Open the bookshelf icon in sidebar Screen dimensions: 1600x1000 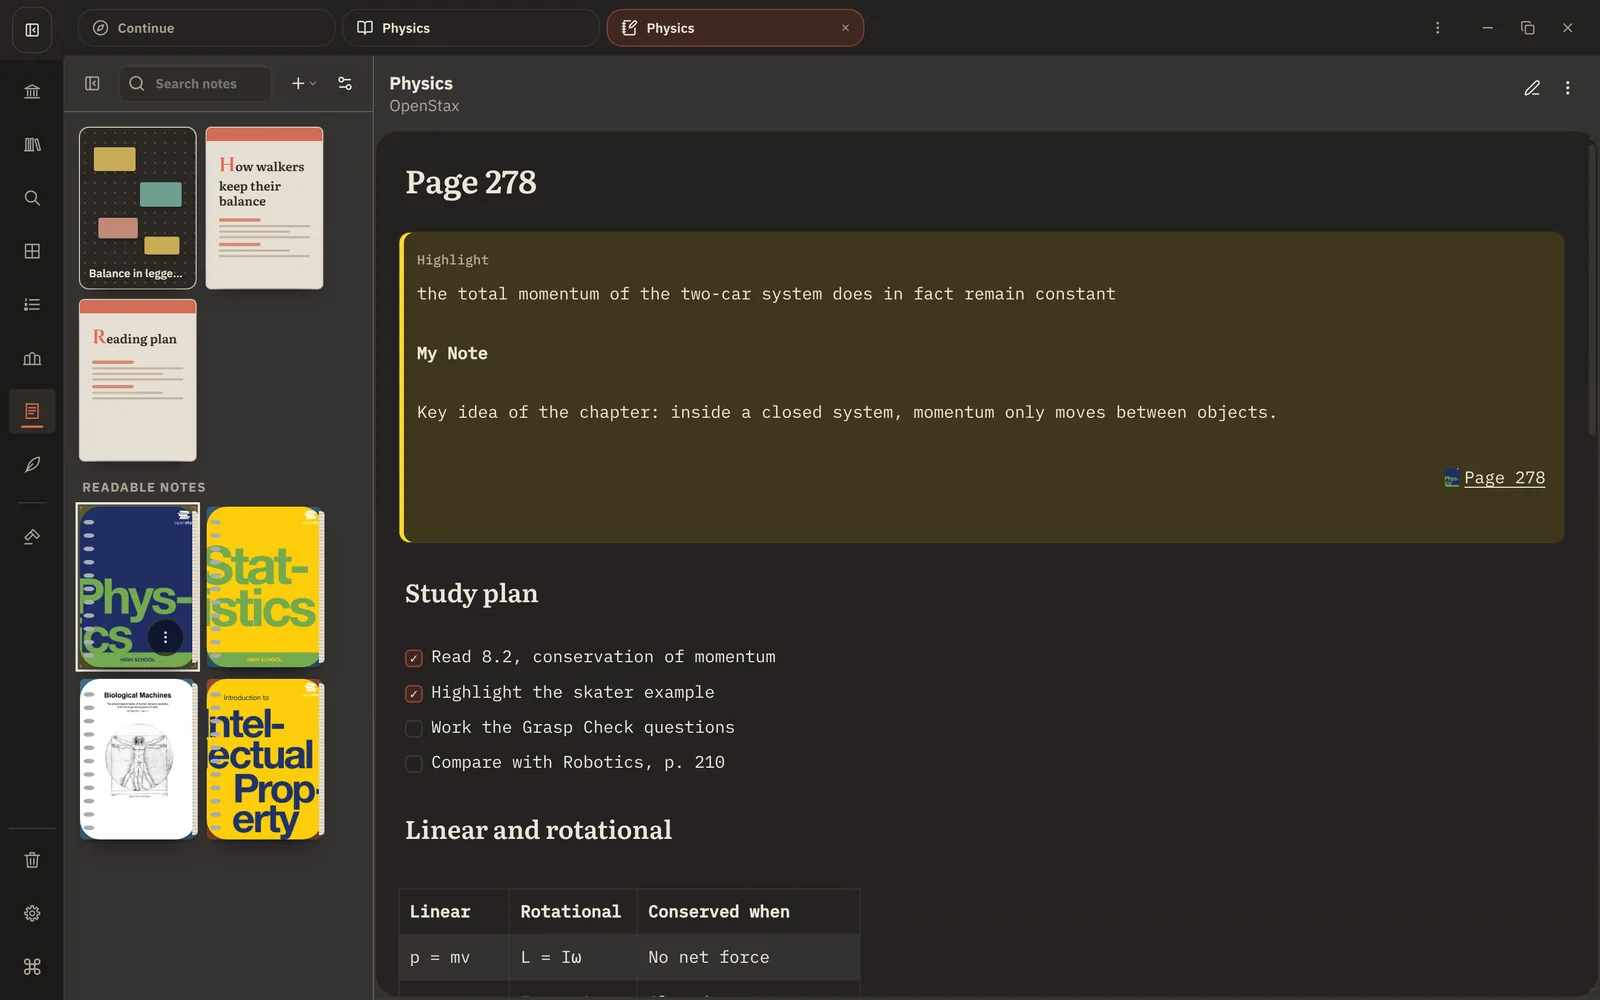click(x=32, y=145)
